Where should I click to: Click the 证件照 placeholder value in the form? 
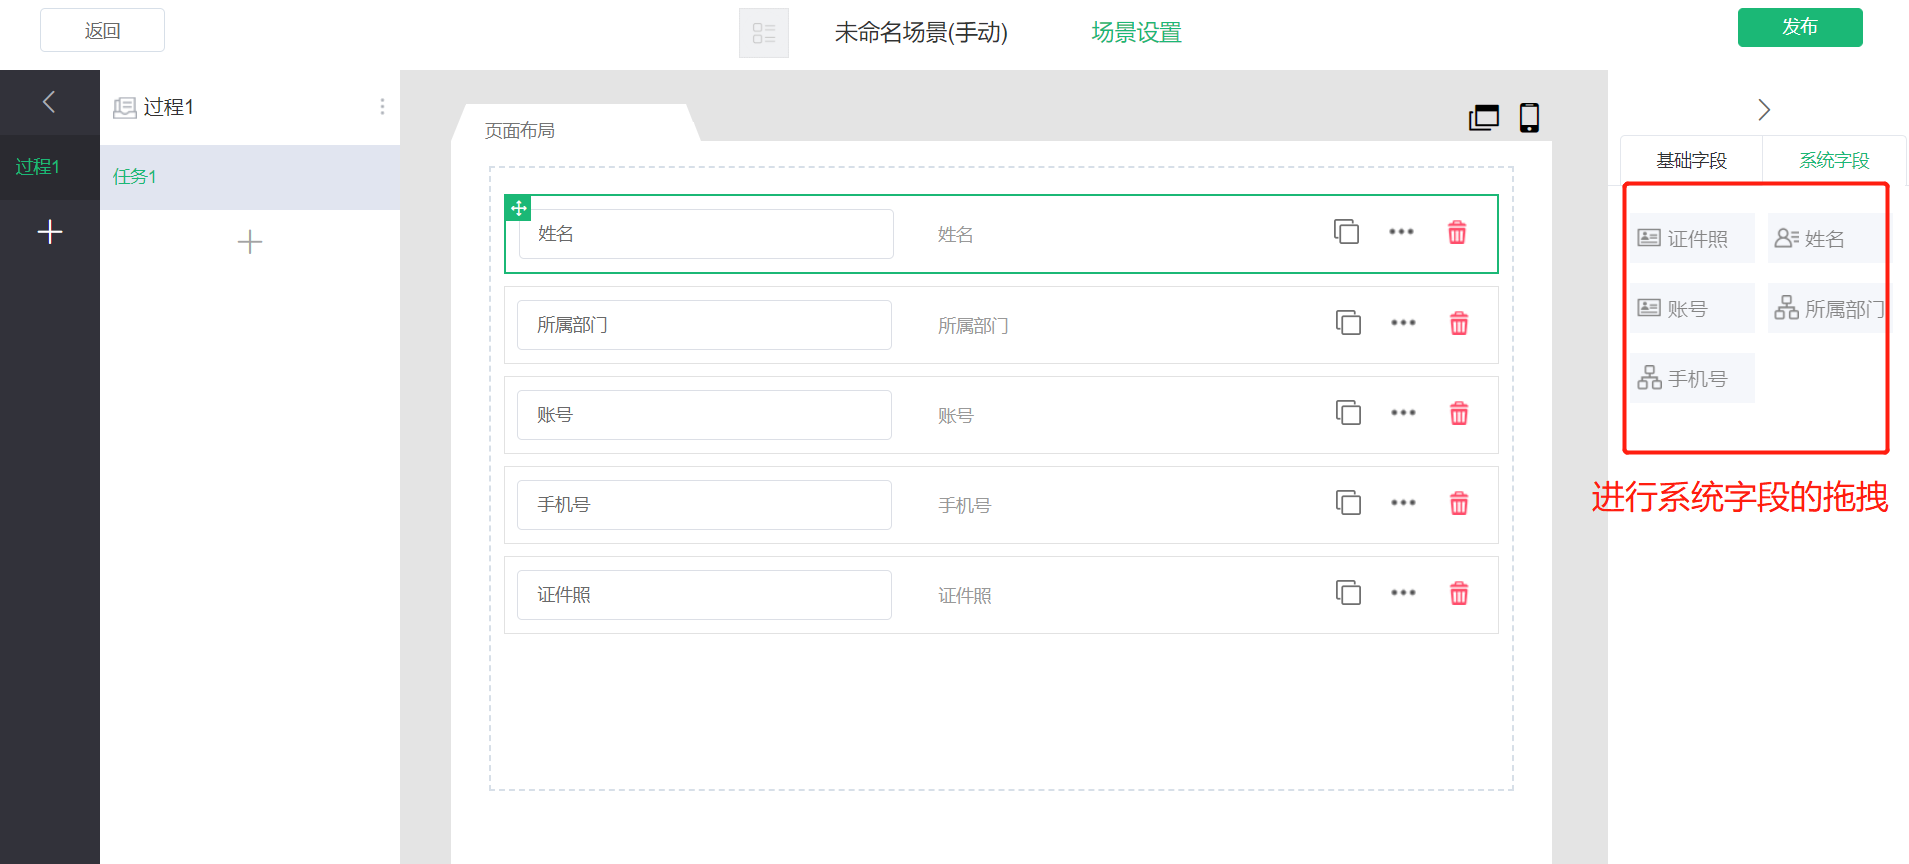(x=964, y=596)
